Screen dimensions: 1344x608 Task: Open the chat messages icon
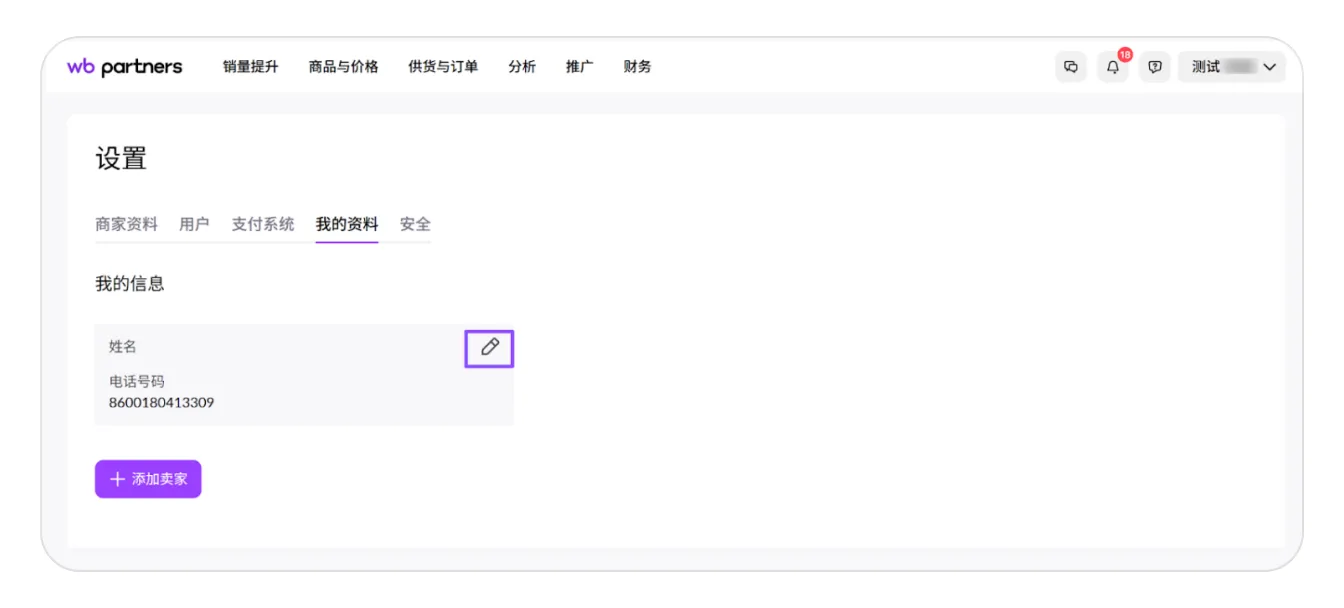[1071, 67]
